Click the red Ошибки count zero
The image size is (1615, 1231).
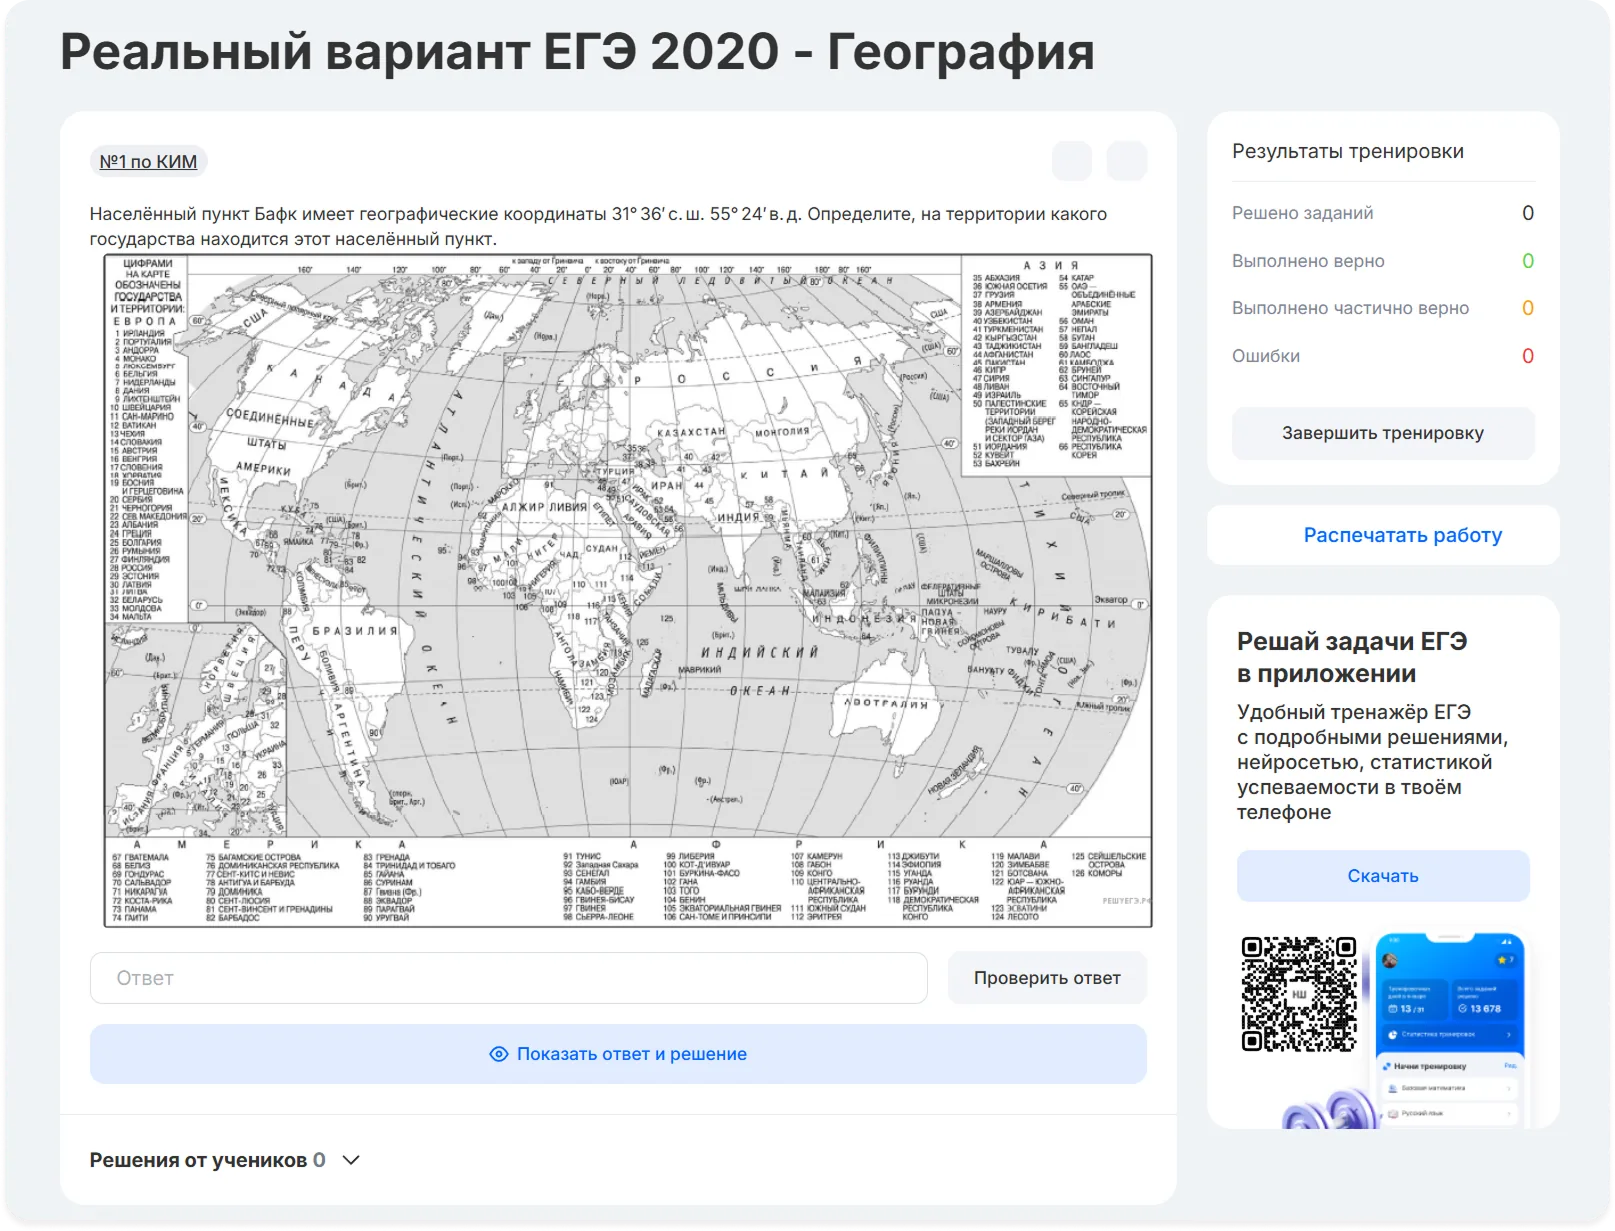coord(1527,356)
